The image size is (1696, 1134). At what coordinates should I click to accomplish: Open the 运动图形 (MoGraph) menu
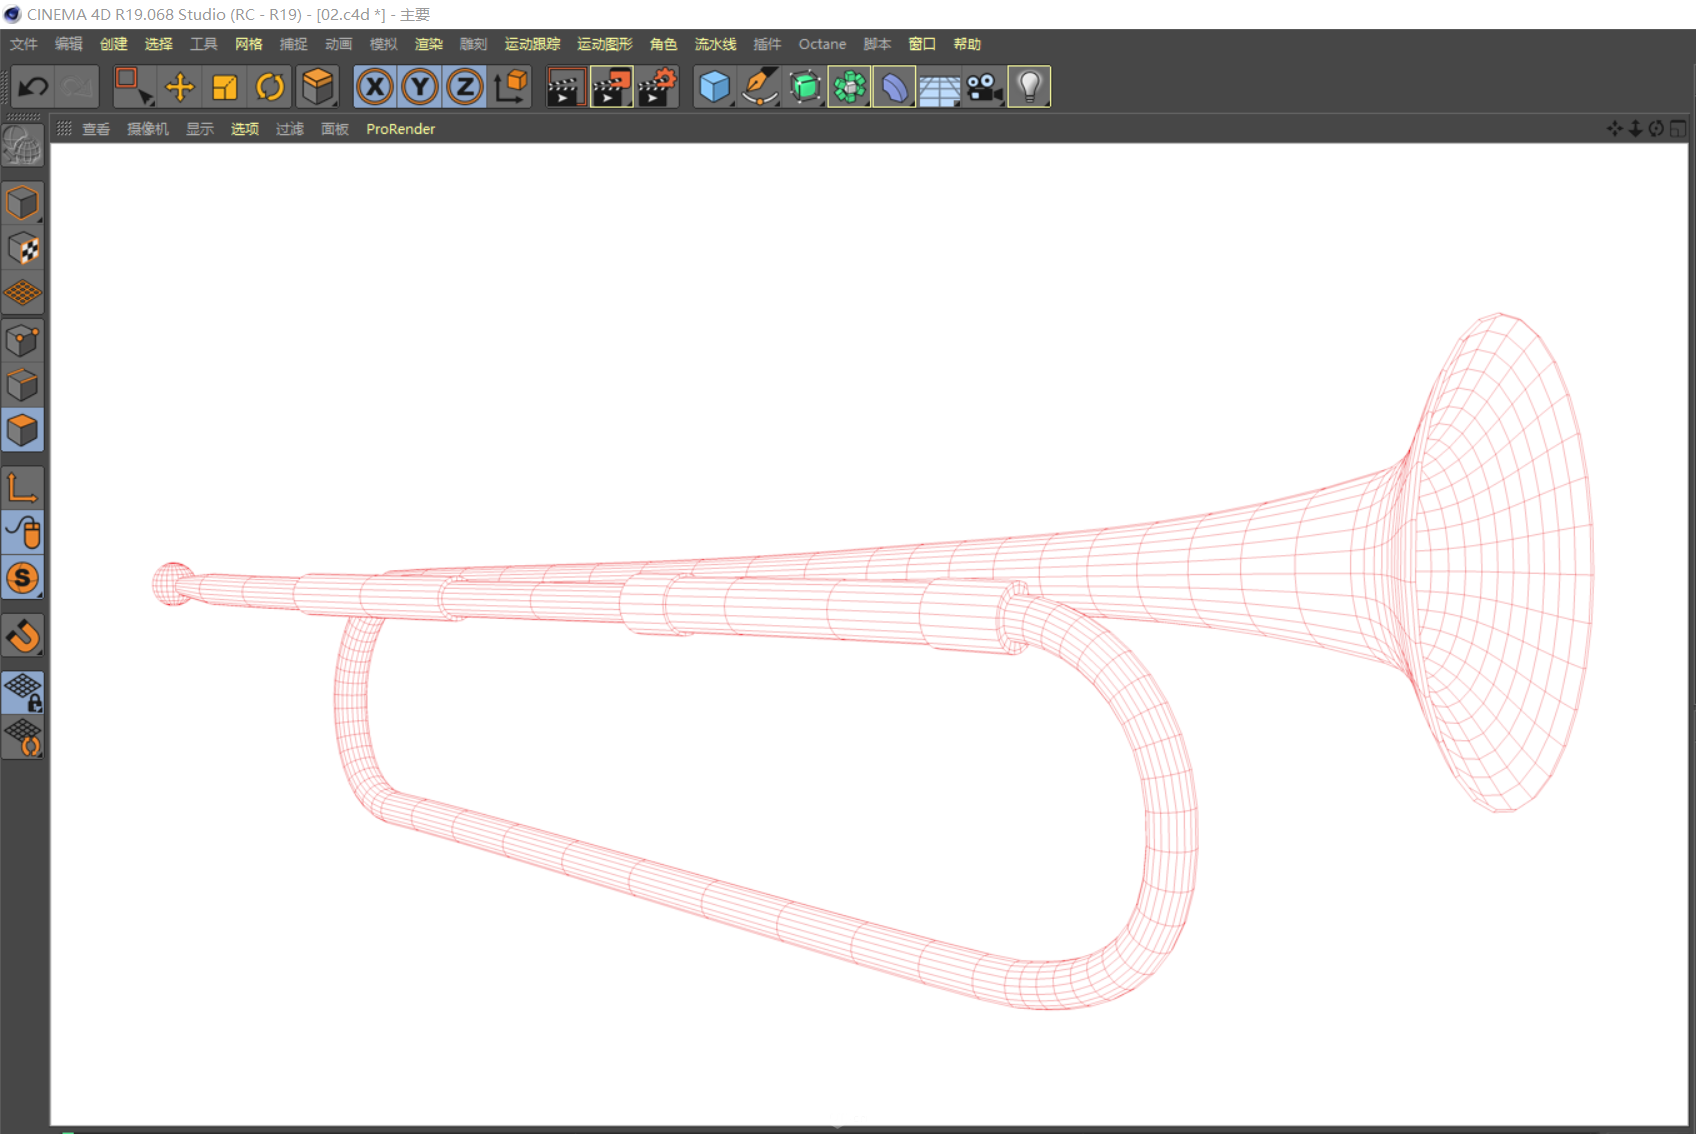[x=604, y=44]
